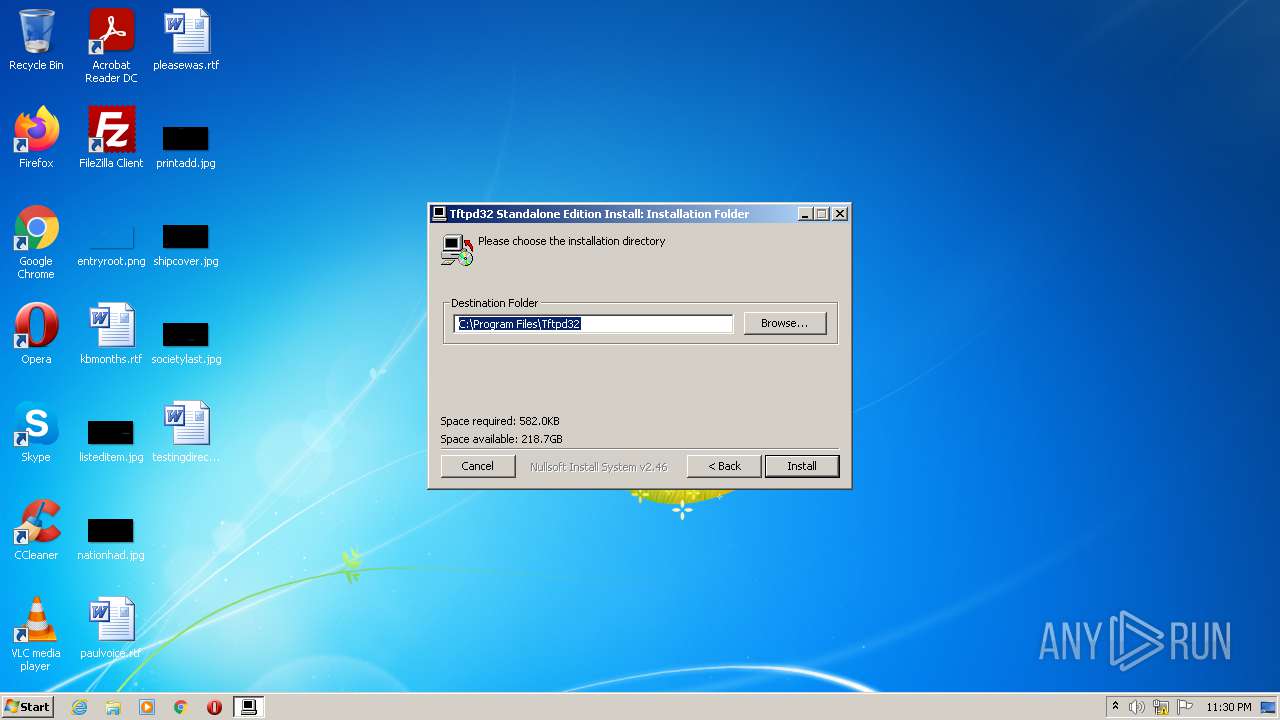Image resolution: width=1280 pixels, height=720 pixels.
Task: Click the Browse... button
Action: coord(785,323)
